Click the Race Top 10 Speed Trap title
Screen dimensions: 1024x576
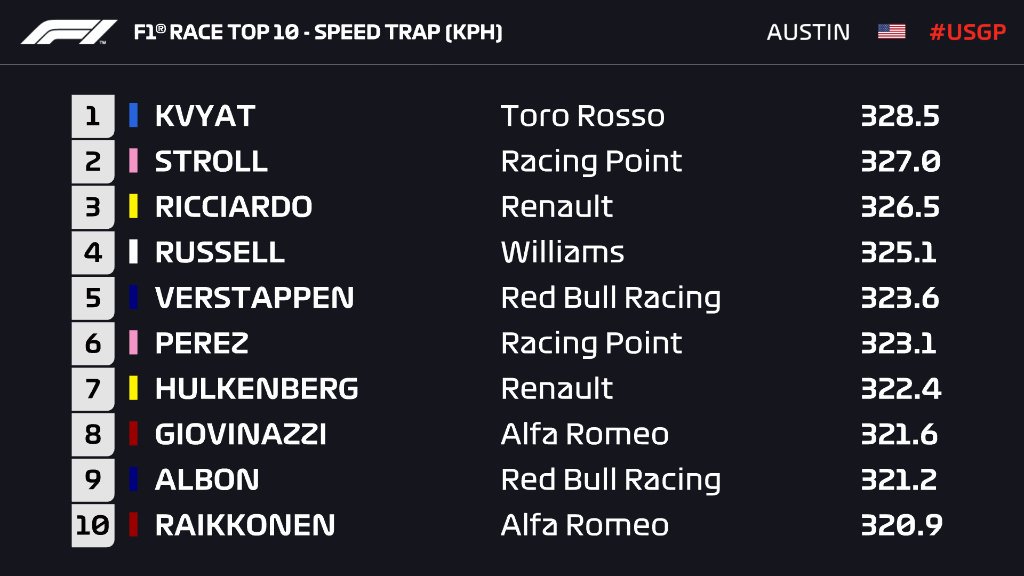click(x=318, y=32)
